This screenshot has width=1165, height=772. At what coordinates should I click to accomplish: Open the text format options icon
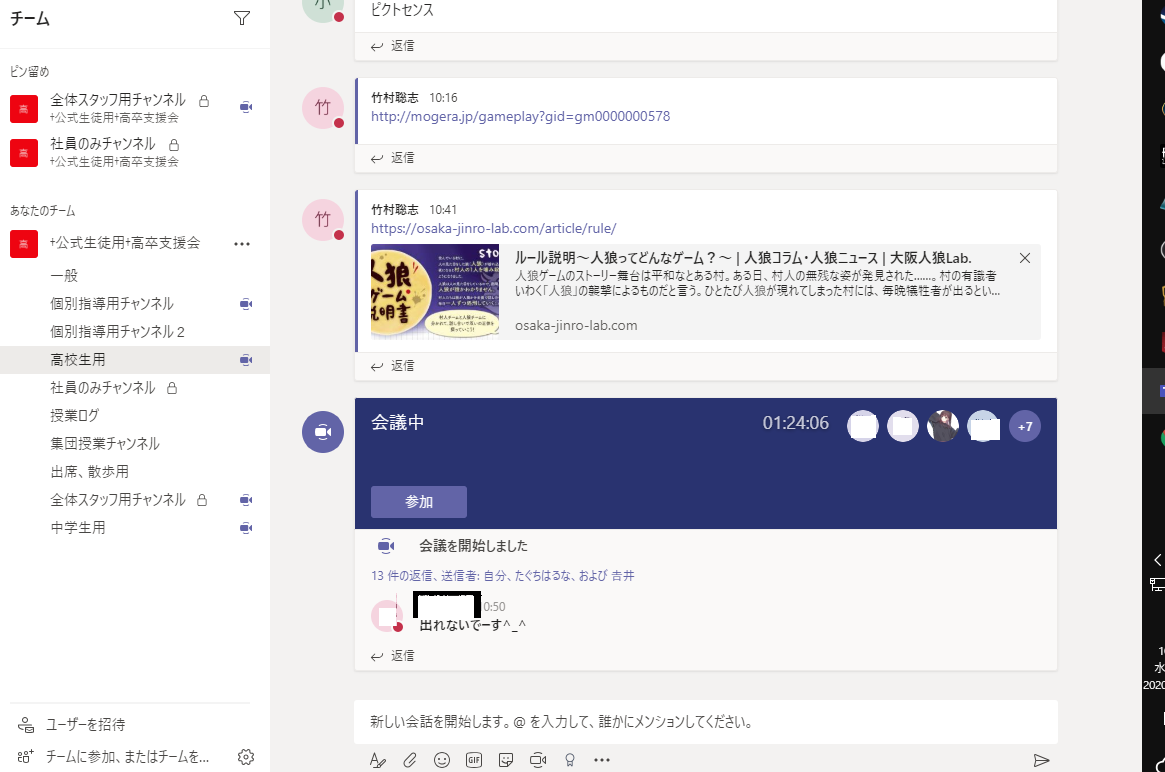378,760
